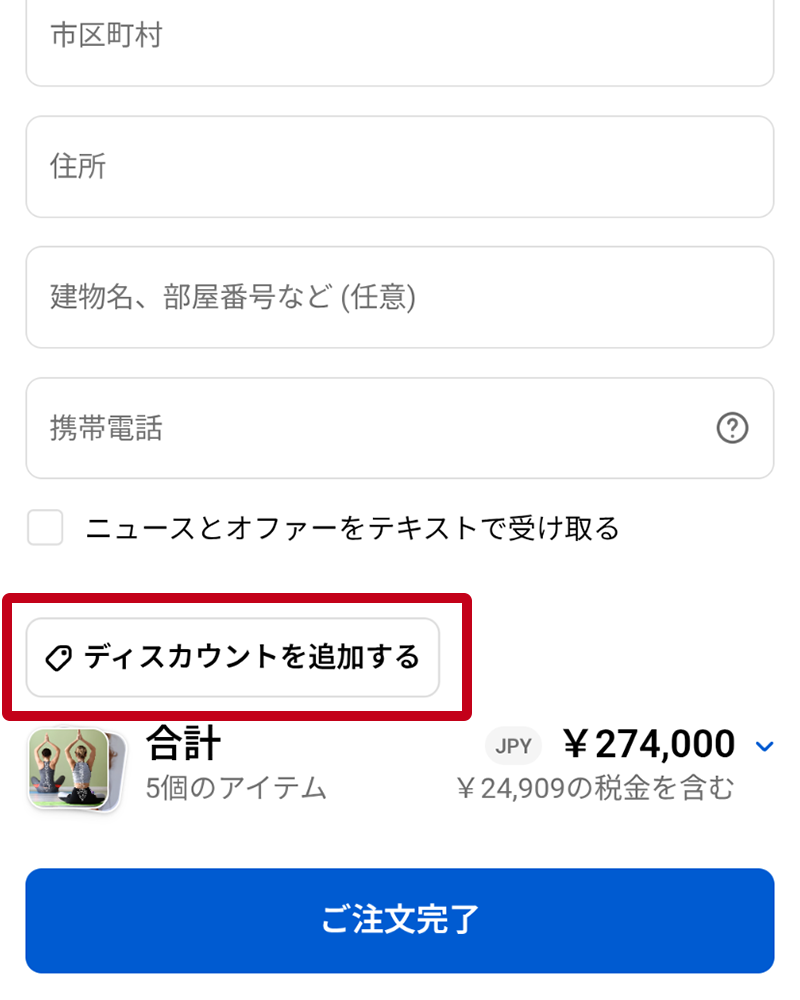Click the JPY currency badge
This screenshot has height=1000, width=800.
coord(513,746)
